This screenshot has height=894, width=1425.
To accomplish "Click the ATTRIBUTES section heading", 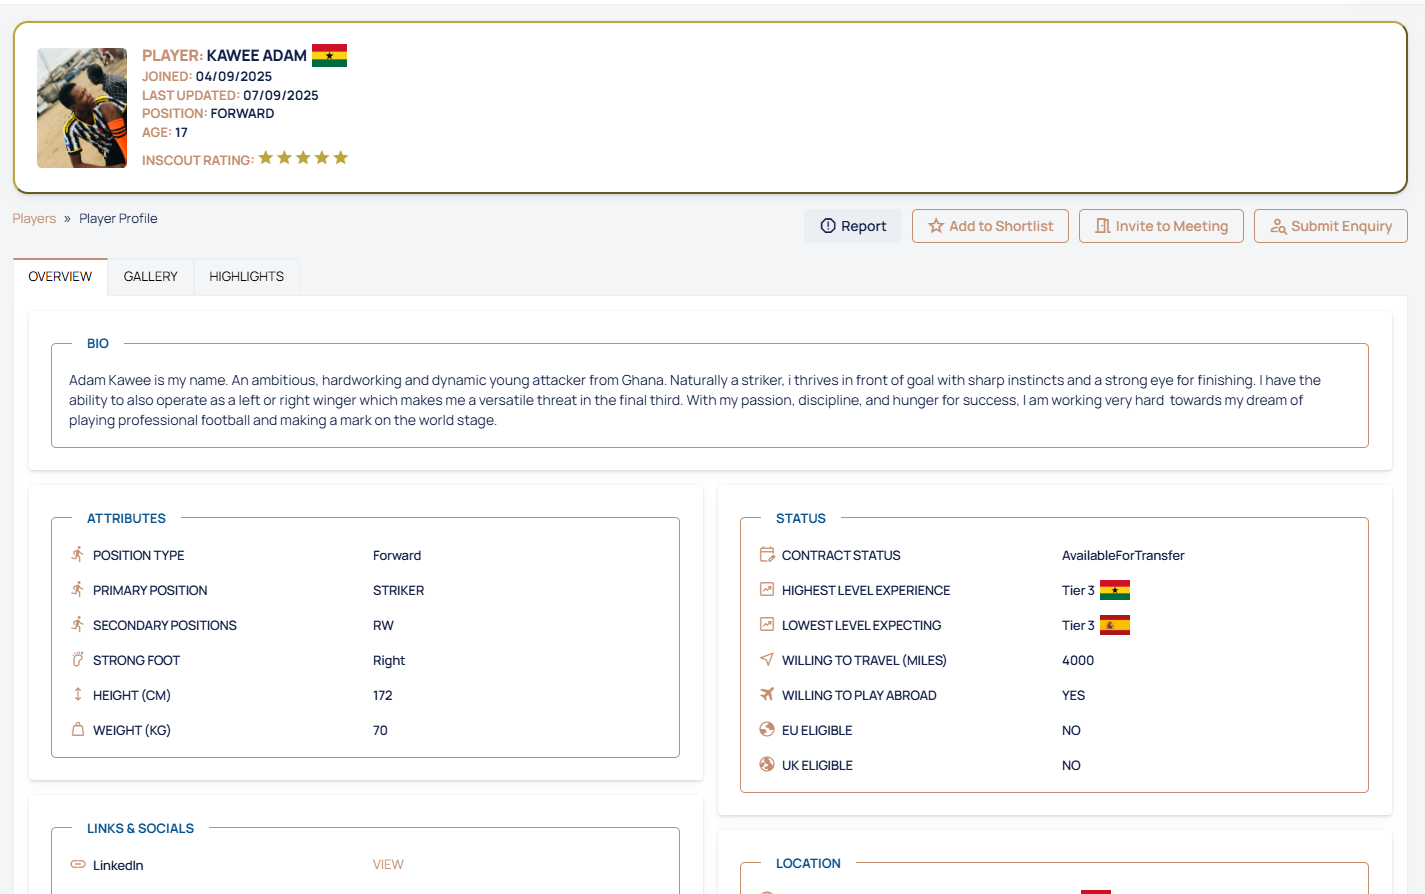I will (x=126, y=519).
